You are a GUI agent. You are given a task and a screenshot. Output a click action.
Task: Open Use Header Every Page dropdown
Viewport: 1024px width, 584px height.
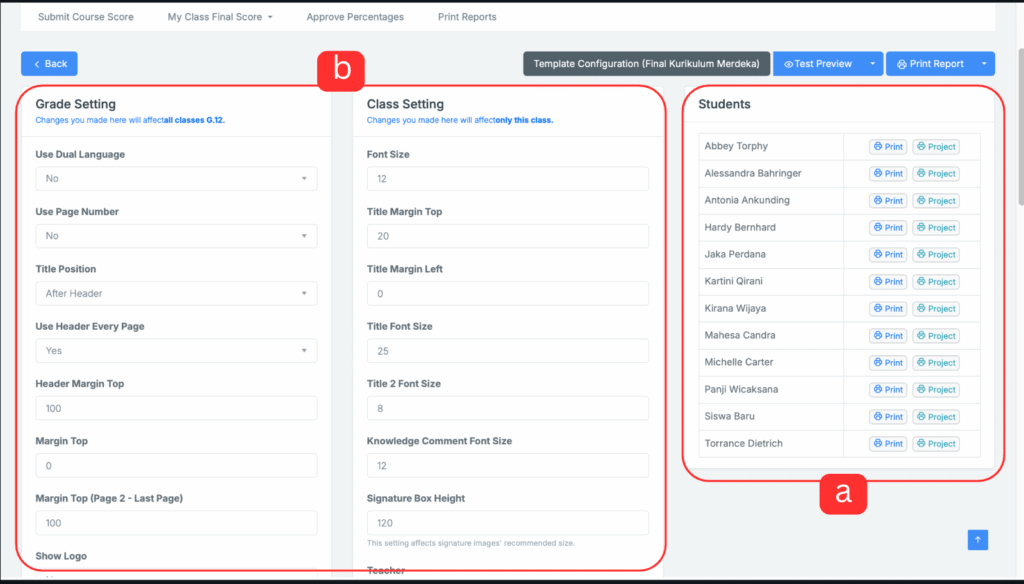tap(176, 351)
